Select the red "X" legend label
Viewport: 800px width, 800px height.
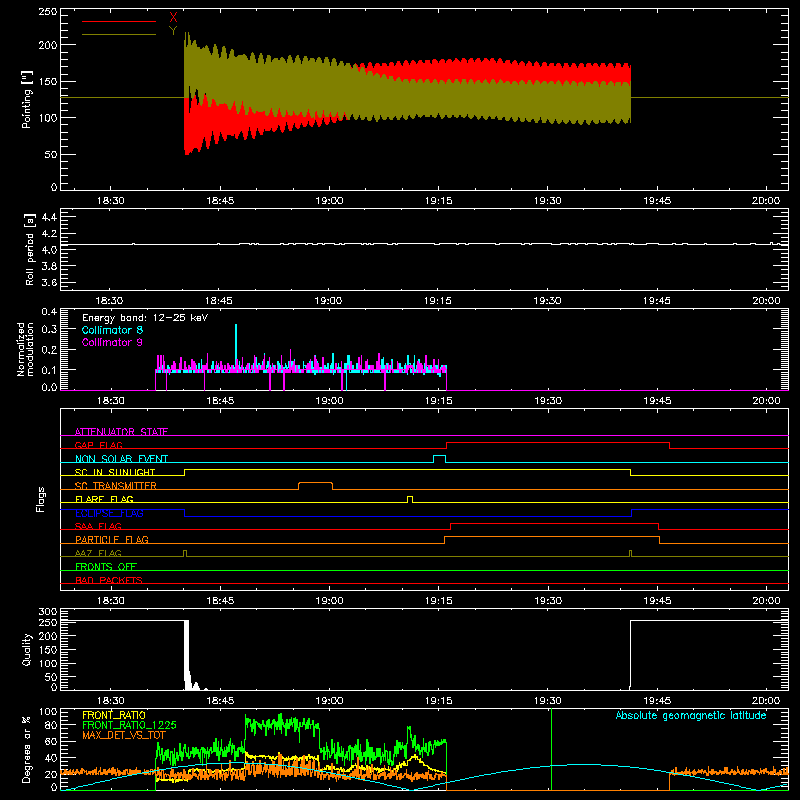(173, 18)
